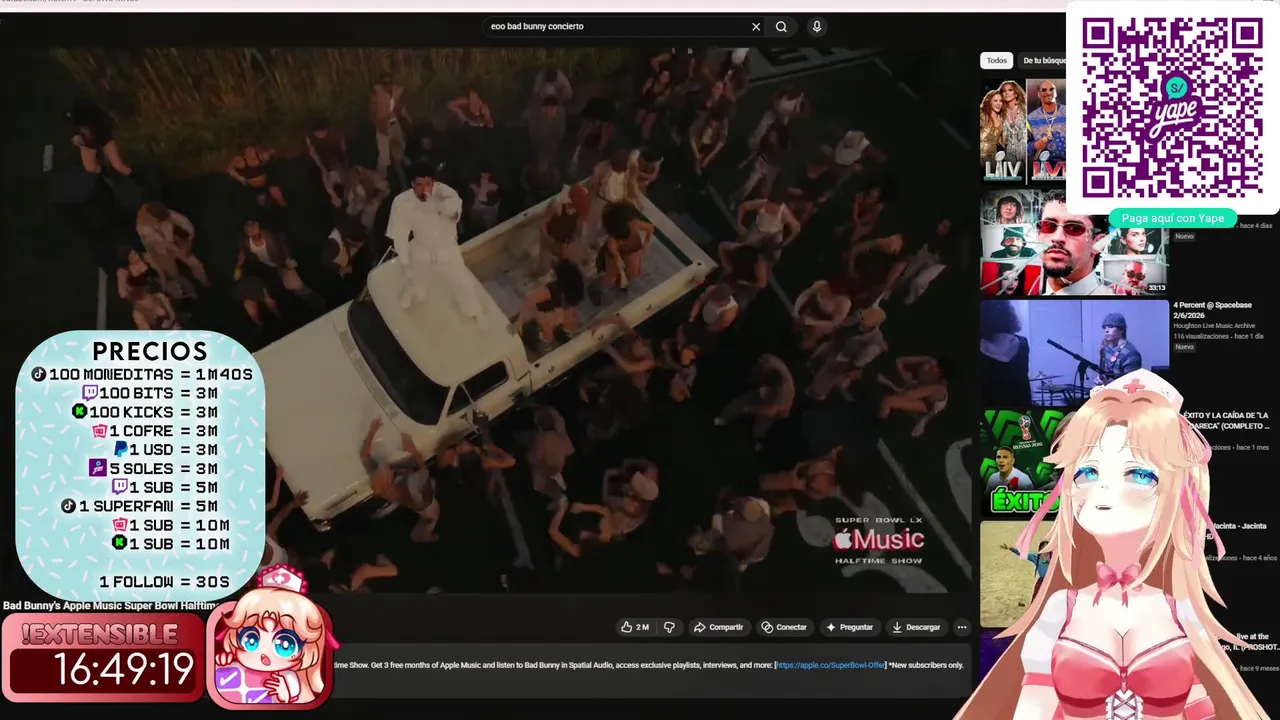The image size is (1280, 720).
Task: Like the video with 2 M likes
Action: pos(635,627)
